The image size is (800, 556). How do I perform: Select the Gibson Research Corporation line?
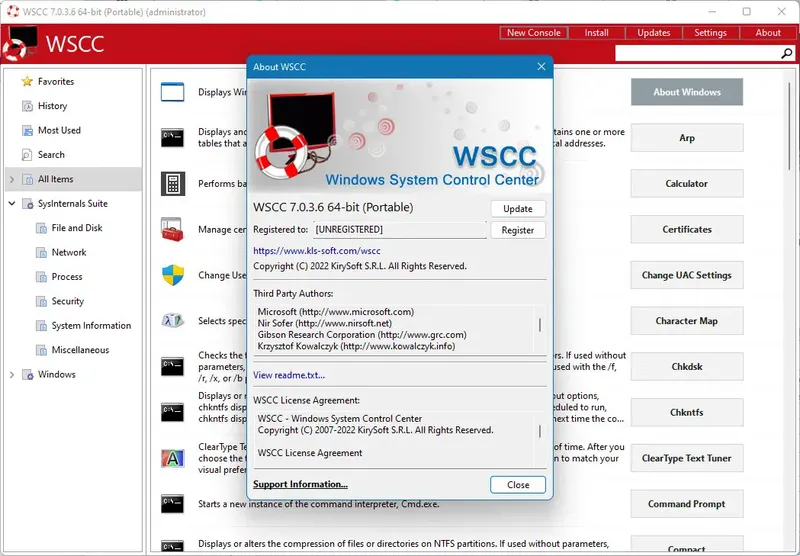[362, 335]
